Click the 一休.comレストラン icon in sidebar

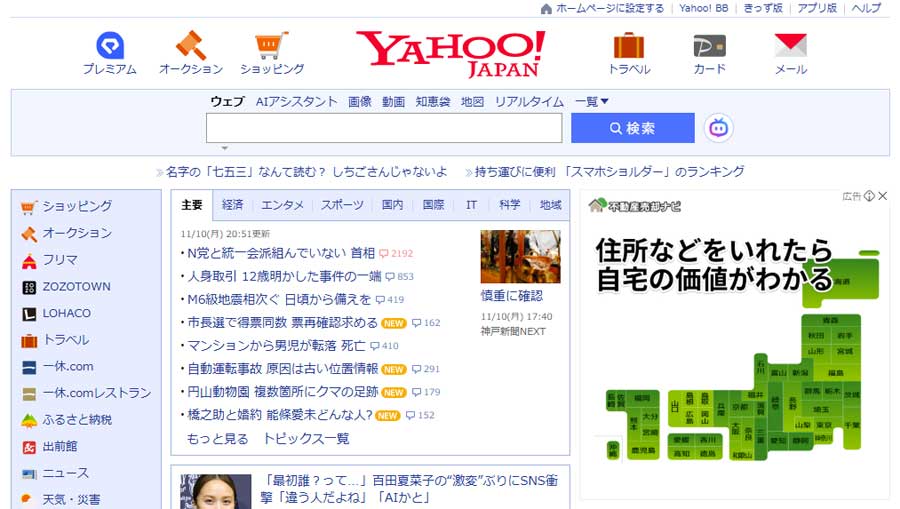[29, 394]
